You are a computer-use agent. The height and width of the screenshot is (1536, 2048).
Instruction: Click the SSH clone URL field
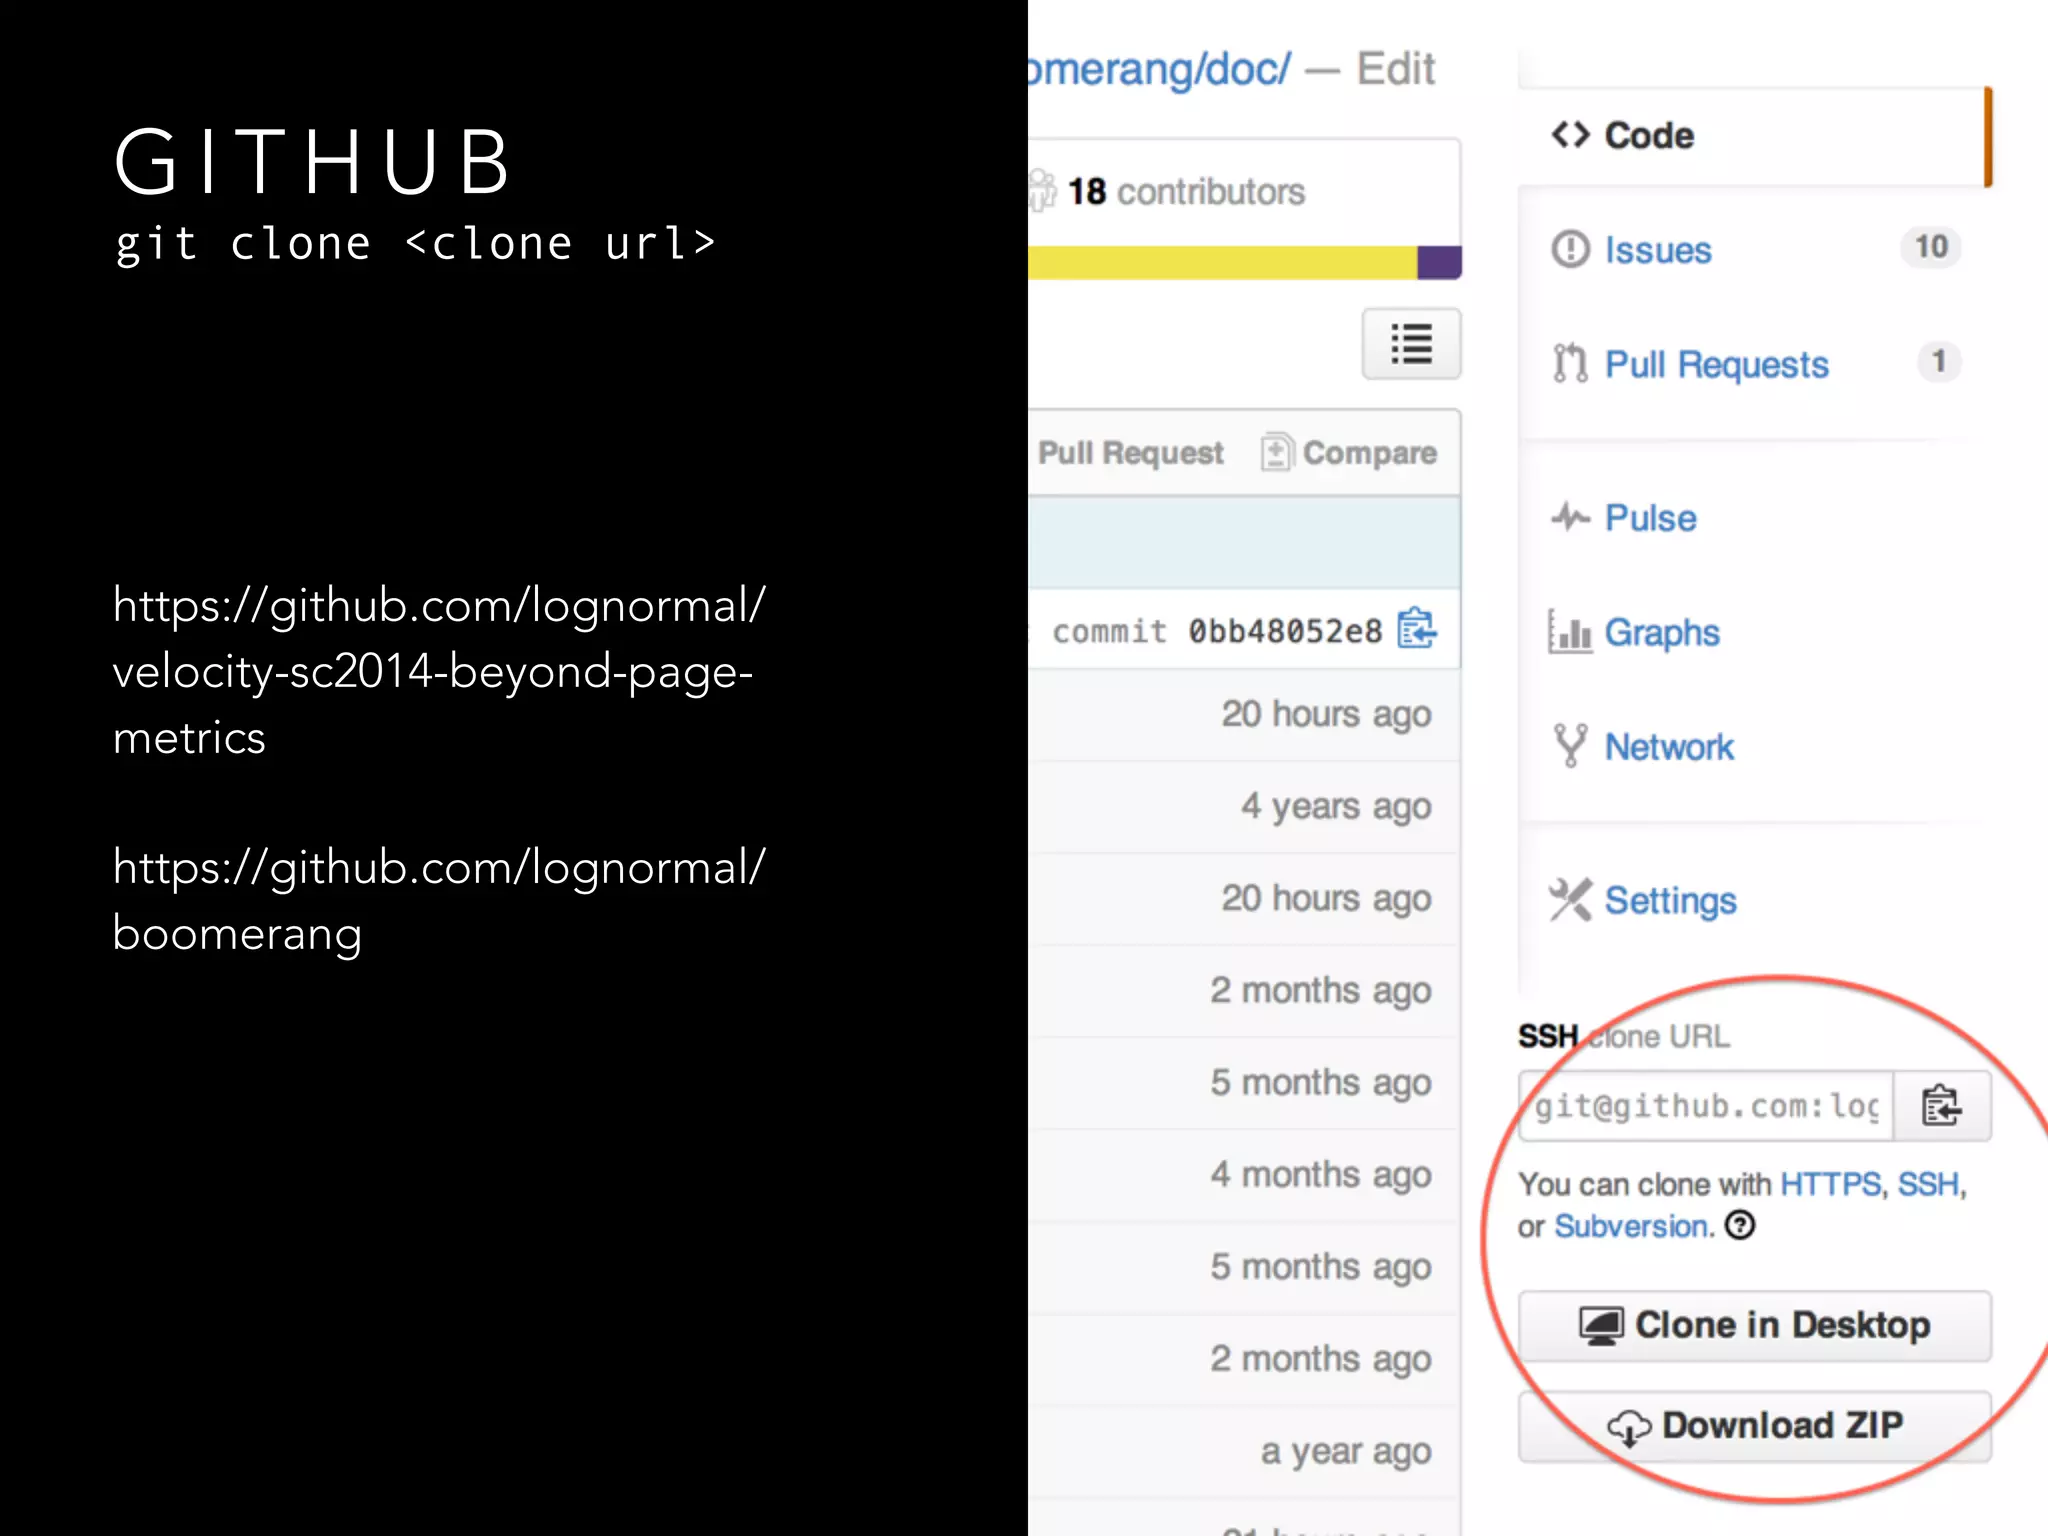click(1706, 1106)
